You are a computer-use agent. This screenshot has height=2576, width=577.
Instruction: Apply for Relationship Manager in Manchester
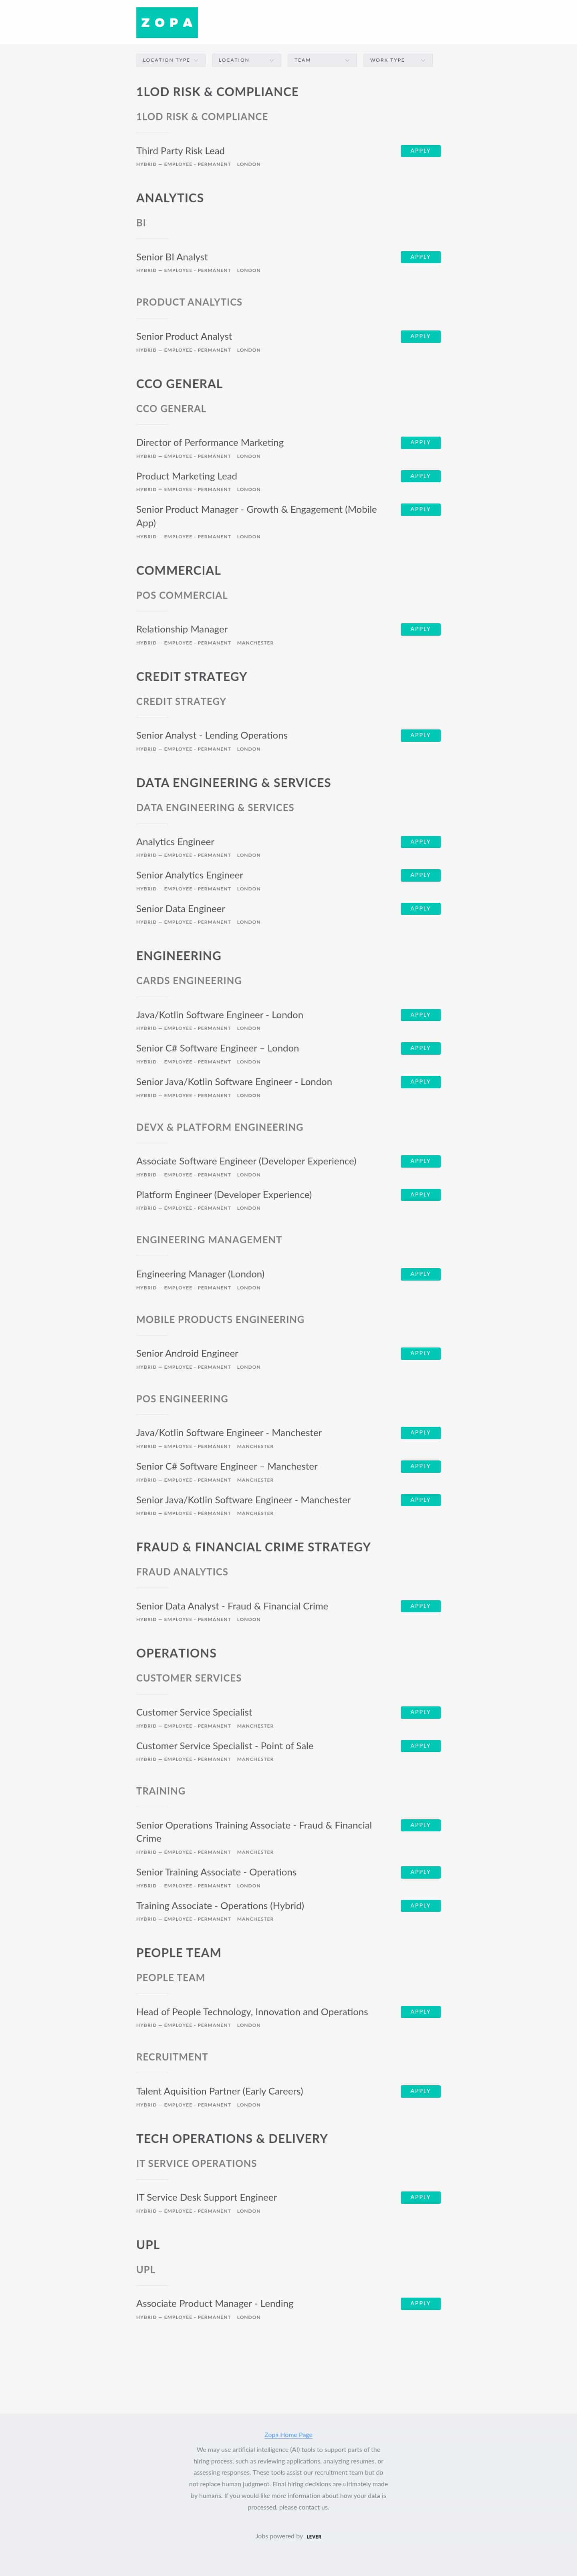click(420, 629)
